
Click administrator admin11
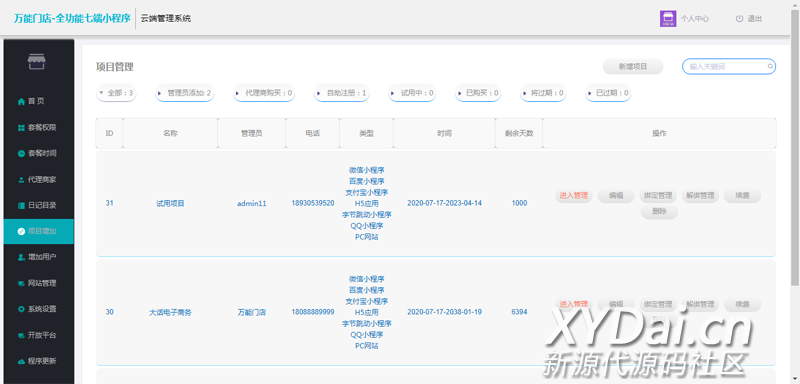(252, 203)
